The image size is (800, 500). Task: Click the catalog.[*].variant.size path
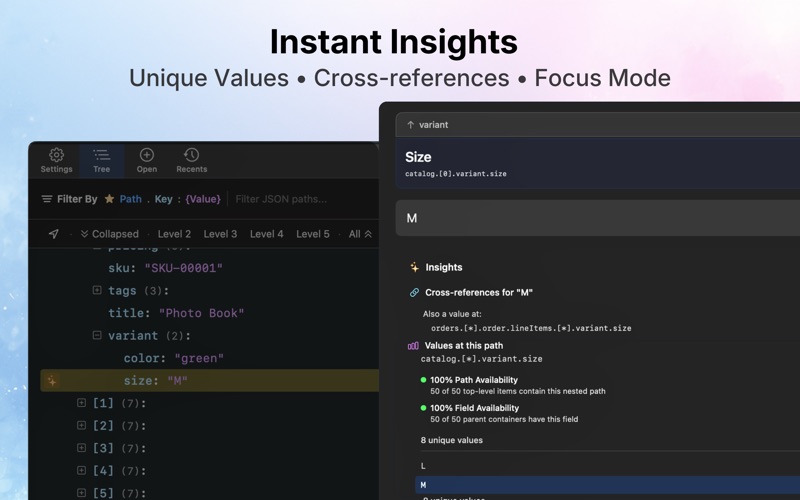tap(481, 359)
